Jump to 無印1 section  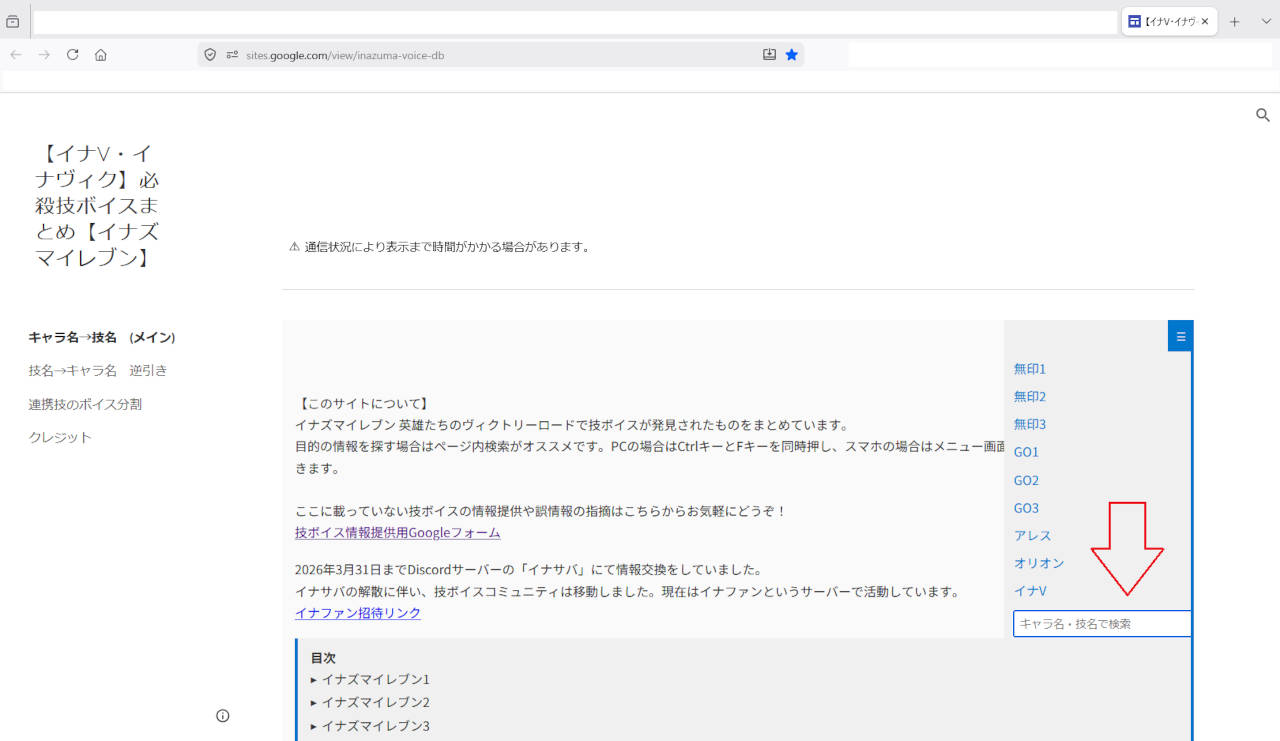point(1030,369)
